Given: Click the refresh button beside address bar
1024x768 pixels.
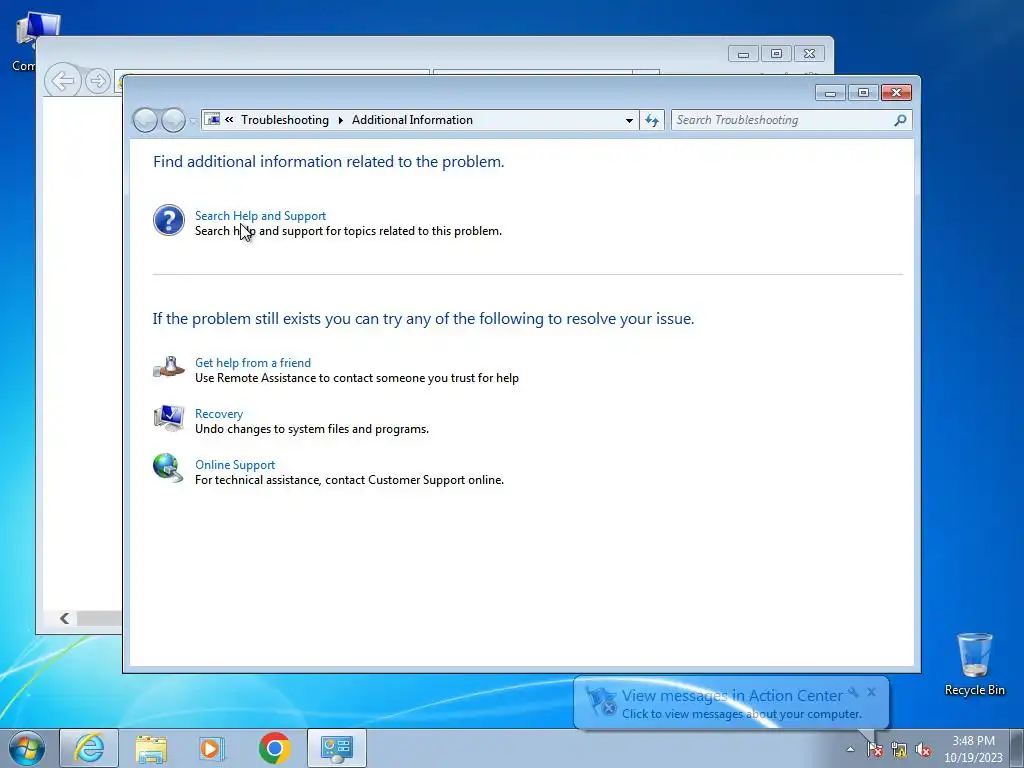Looking at the screenshot, I should coord(652,120).
